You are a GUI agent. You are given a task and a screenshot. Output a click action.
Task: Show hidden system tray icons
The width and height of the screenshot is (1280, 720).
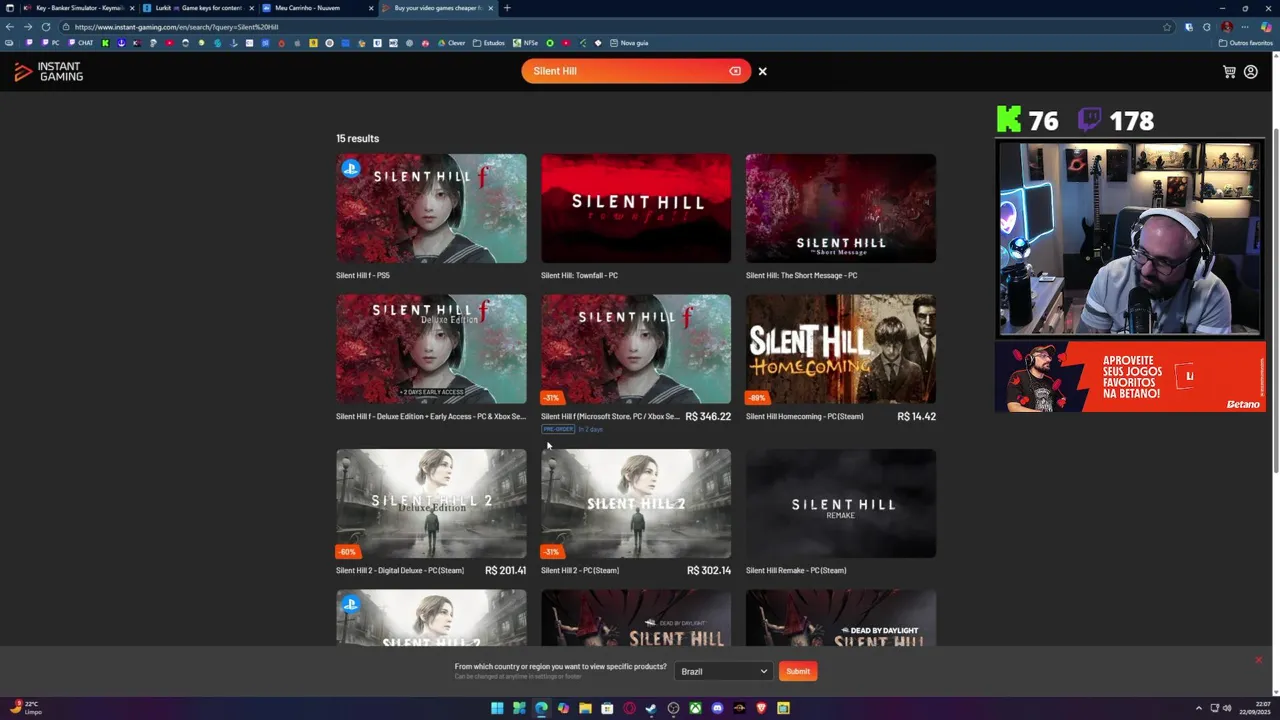1198,708
